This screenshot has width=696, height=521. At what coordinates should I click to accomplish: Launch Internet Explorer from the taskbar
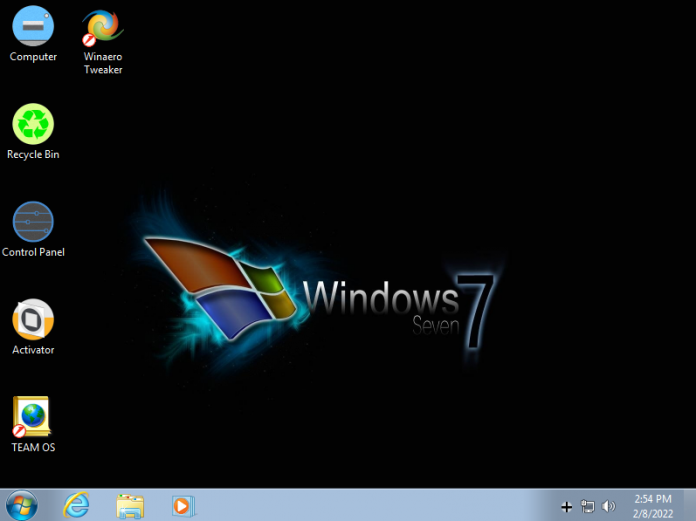(x=76, y=505)
